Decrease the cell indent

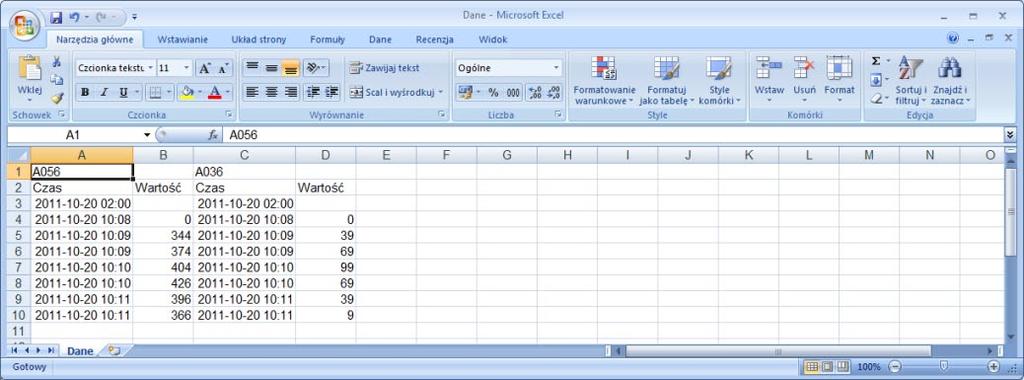point(313,92)
